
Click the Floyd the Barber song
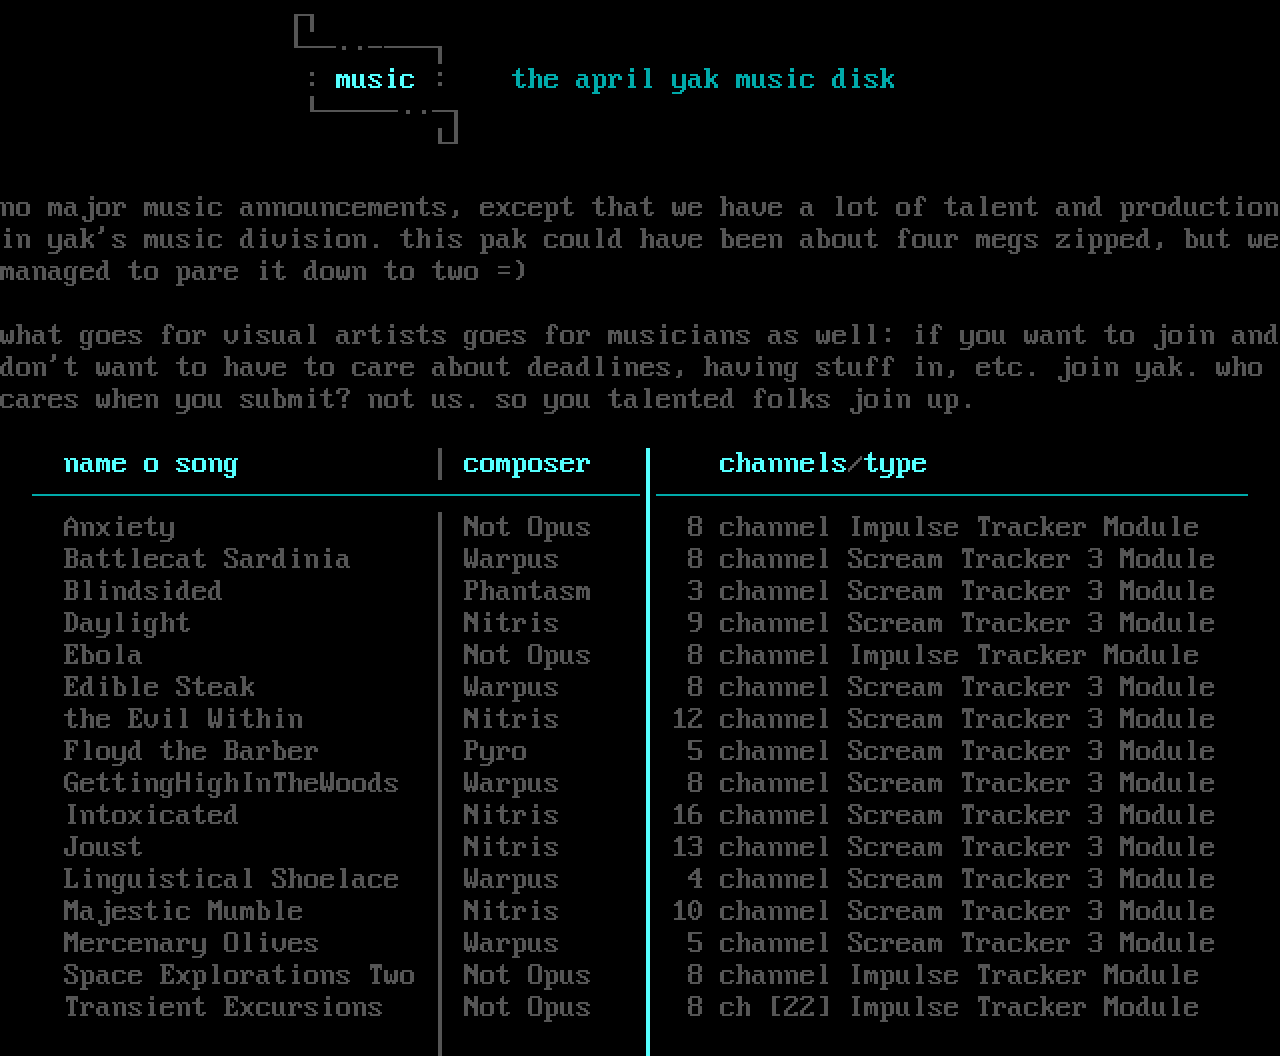pyautogui.click(x=191, y=751)
